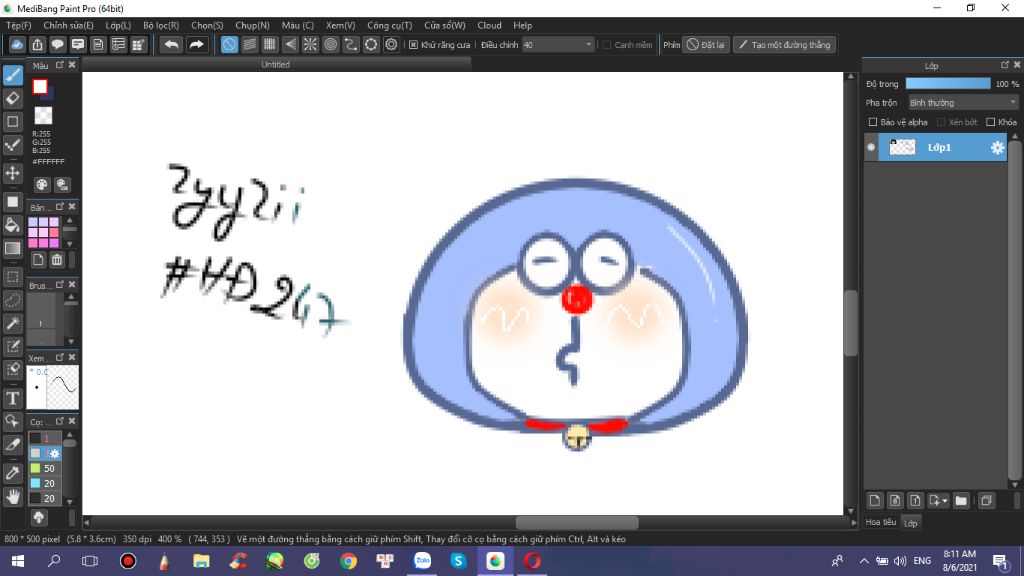Image resolution: width=1024 pixels, height=576 pixels.
Task: Create a new layer in Lớp panel
Action: point(874,501)
